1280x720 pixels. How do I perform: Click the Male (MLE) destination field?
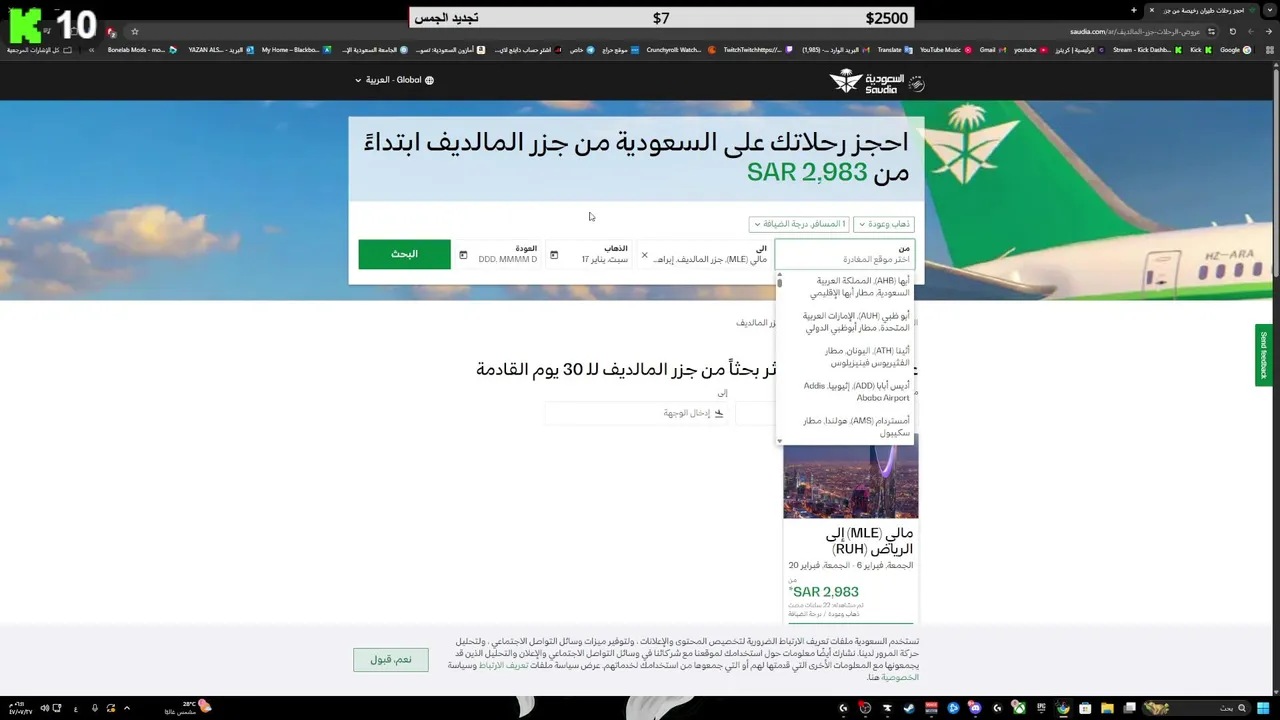[x=704, y=254]
